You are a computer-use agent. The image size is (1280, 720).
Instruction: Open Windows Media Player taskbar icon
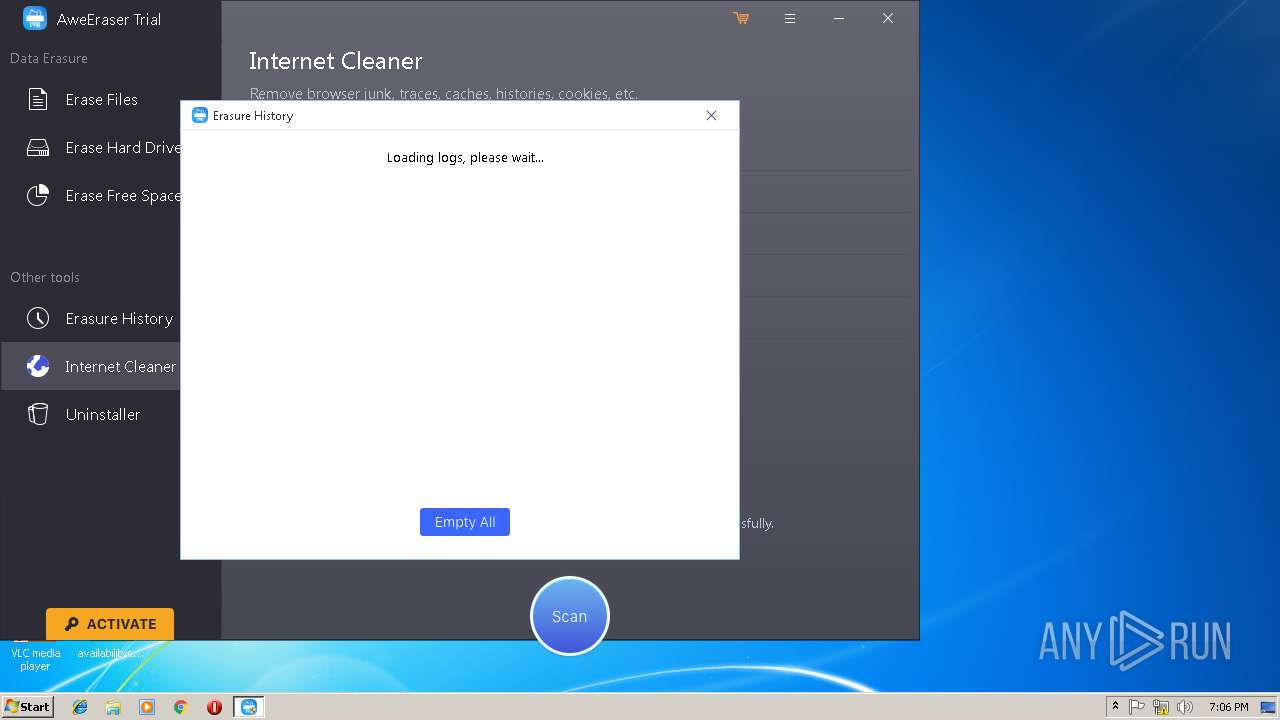pos(147,707)
